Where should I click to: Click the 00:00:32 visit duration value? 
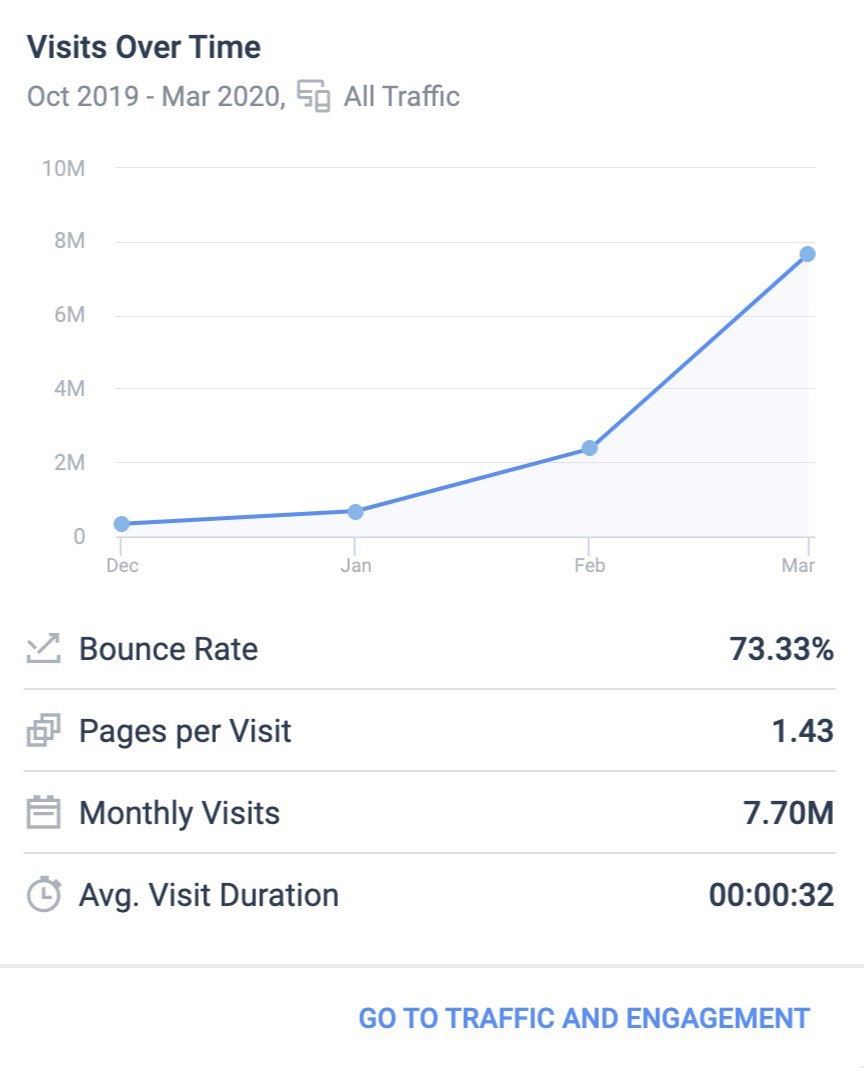(x=771, y=894)
